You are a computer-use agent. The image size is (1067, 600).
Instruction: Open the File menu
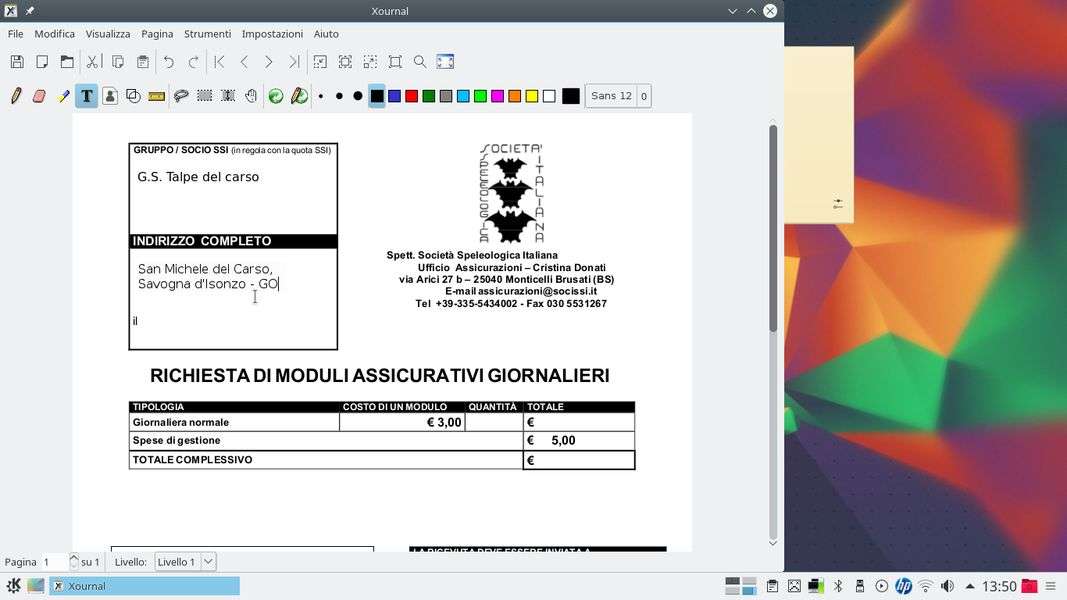16,33
